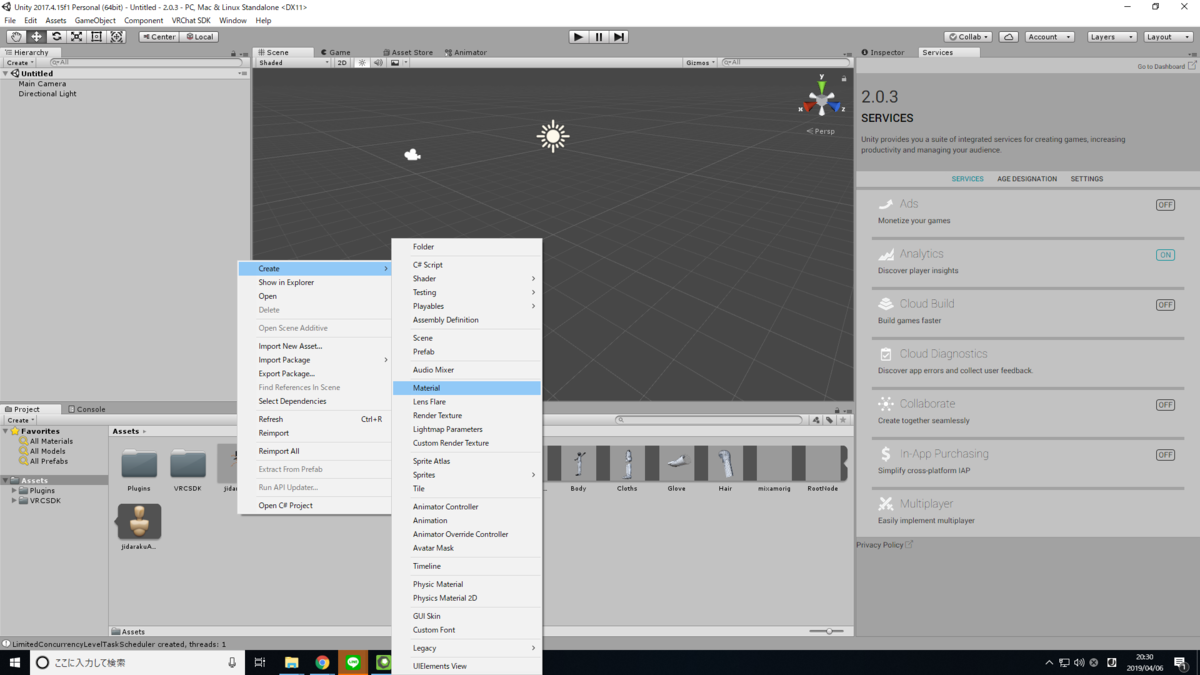The width and height of the screenshot is (1200, 675).
Task: Select the Rect Transform tool
Action: pos(96,37)
